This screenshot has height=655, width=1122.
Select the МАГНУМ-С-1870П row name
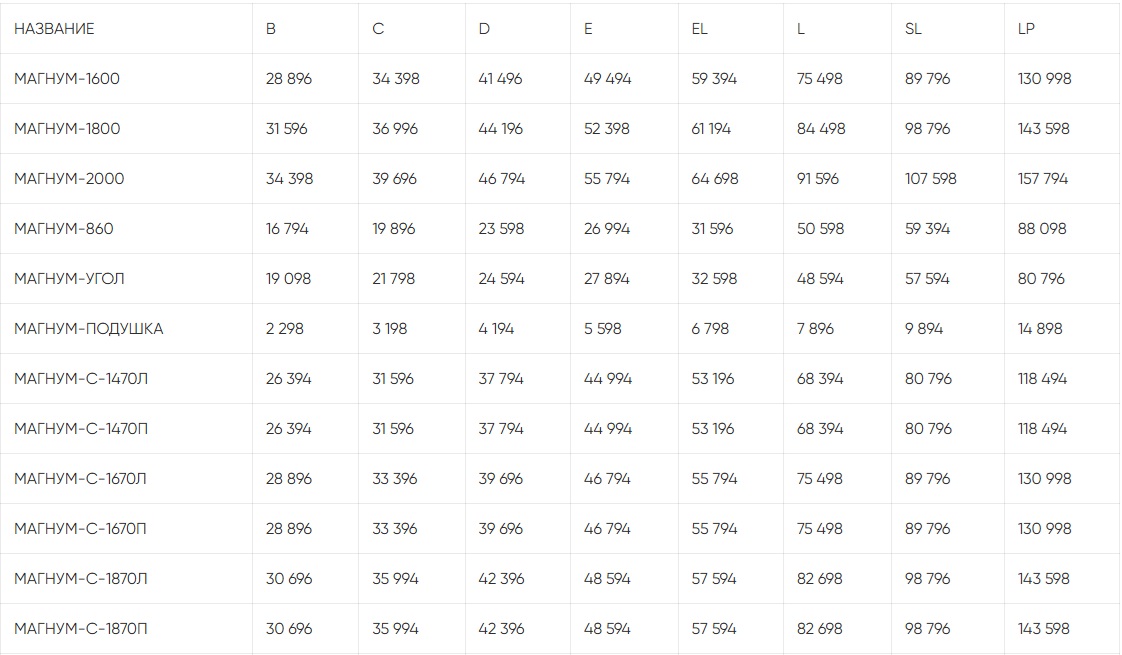(80, 629)
